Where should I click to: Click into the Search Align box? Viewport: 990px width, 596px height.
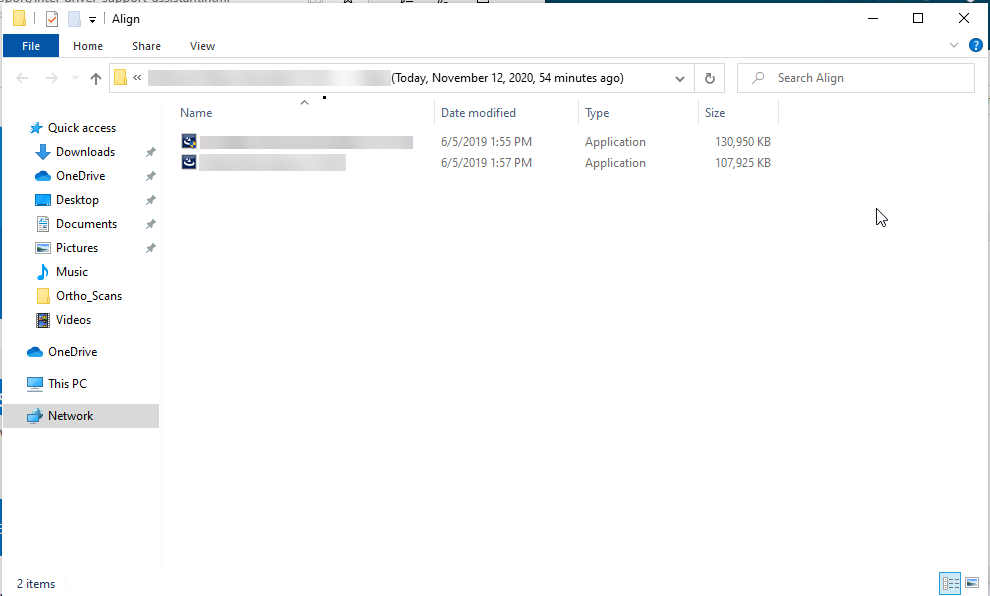(856, 78)
